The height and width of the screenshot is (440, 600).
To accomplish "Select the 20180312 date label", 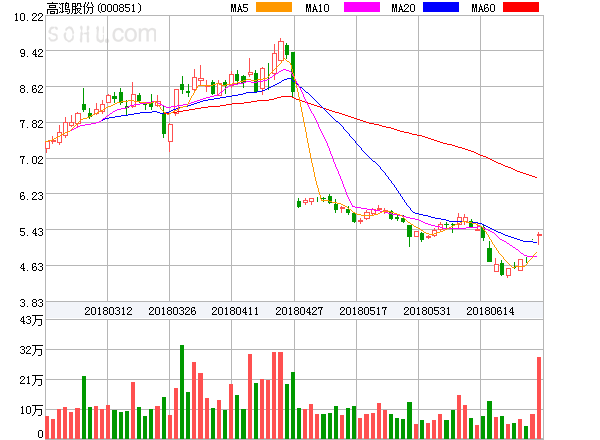I will pyautogui.click(x=108, y=311).
